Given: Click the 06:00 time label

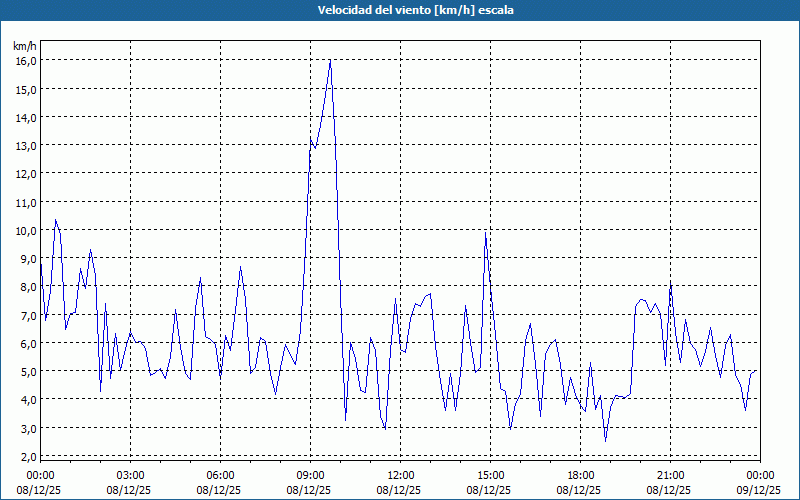Looking at the screenshot, I should [220, 475].
